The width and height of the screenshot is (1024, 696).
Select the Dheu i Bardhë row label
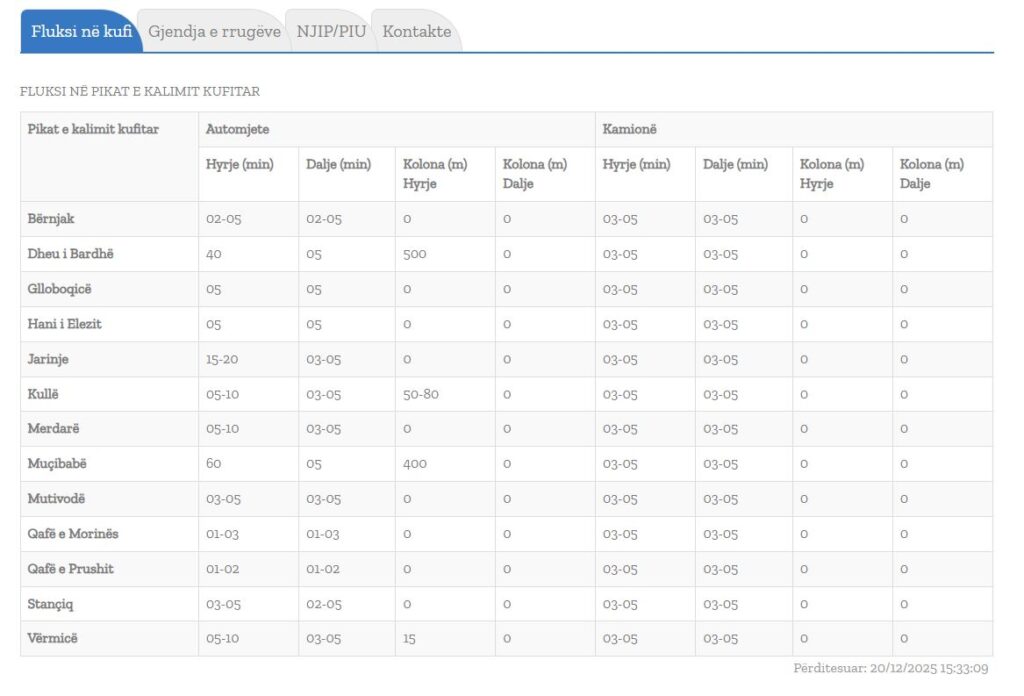(x=71, y=254)
